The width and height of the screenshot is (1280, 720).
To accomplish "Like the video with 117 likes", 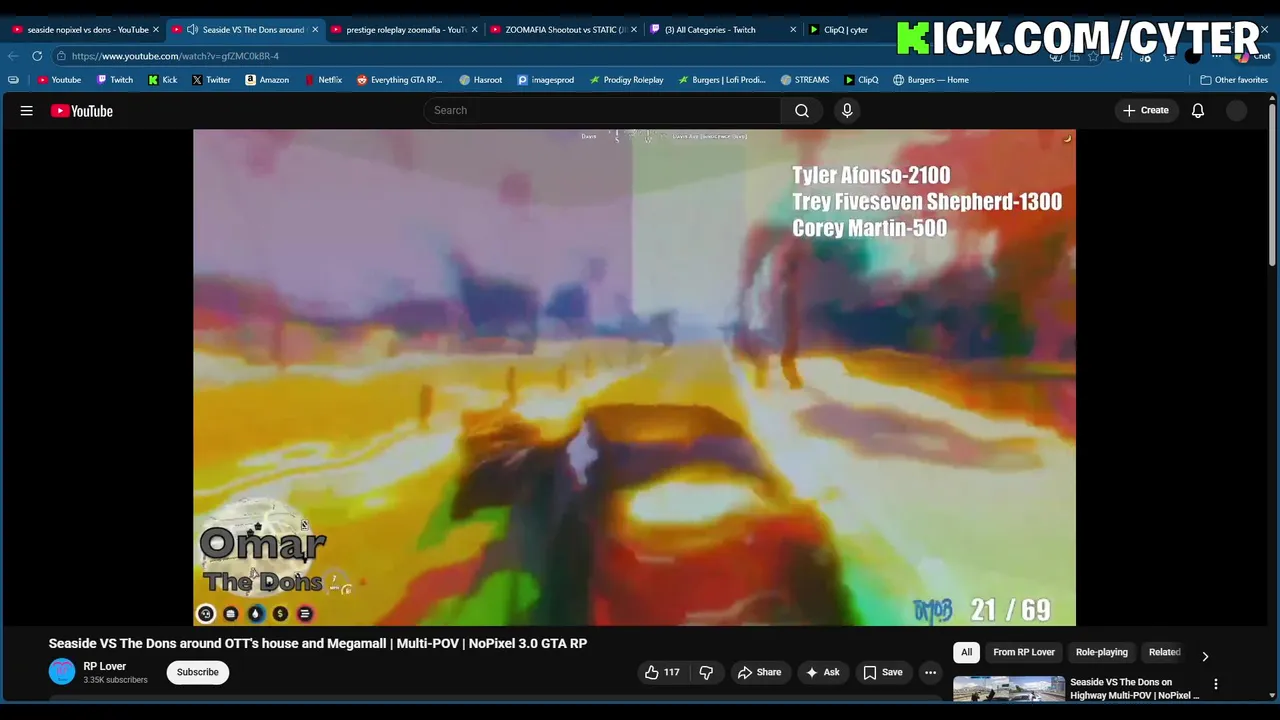I will (x=662, y=672).
